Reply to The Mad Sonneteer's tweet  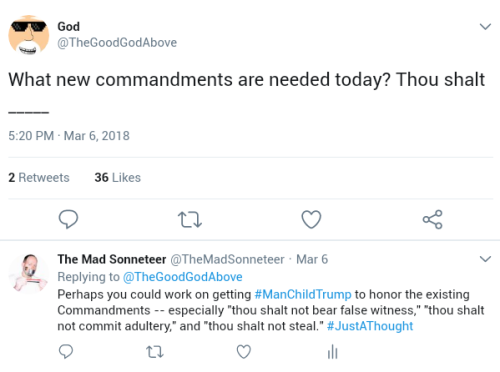click(x=66, y=351)
